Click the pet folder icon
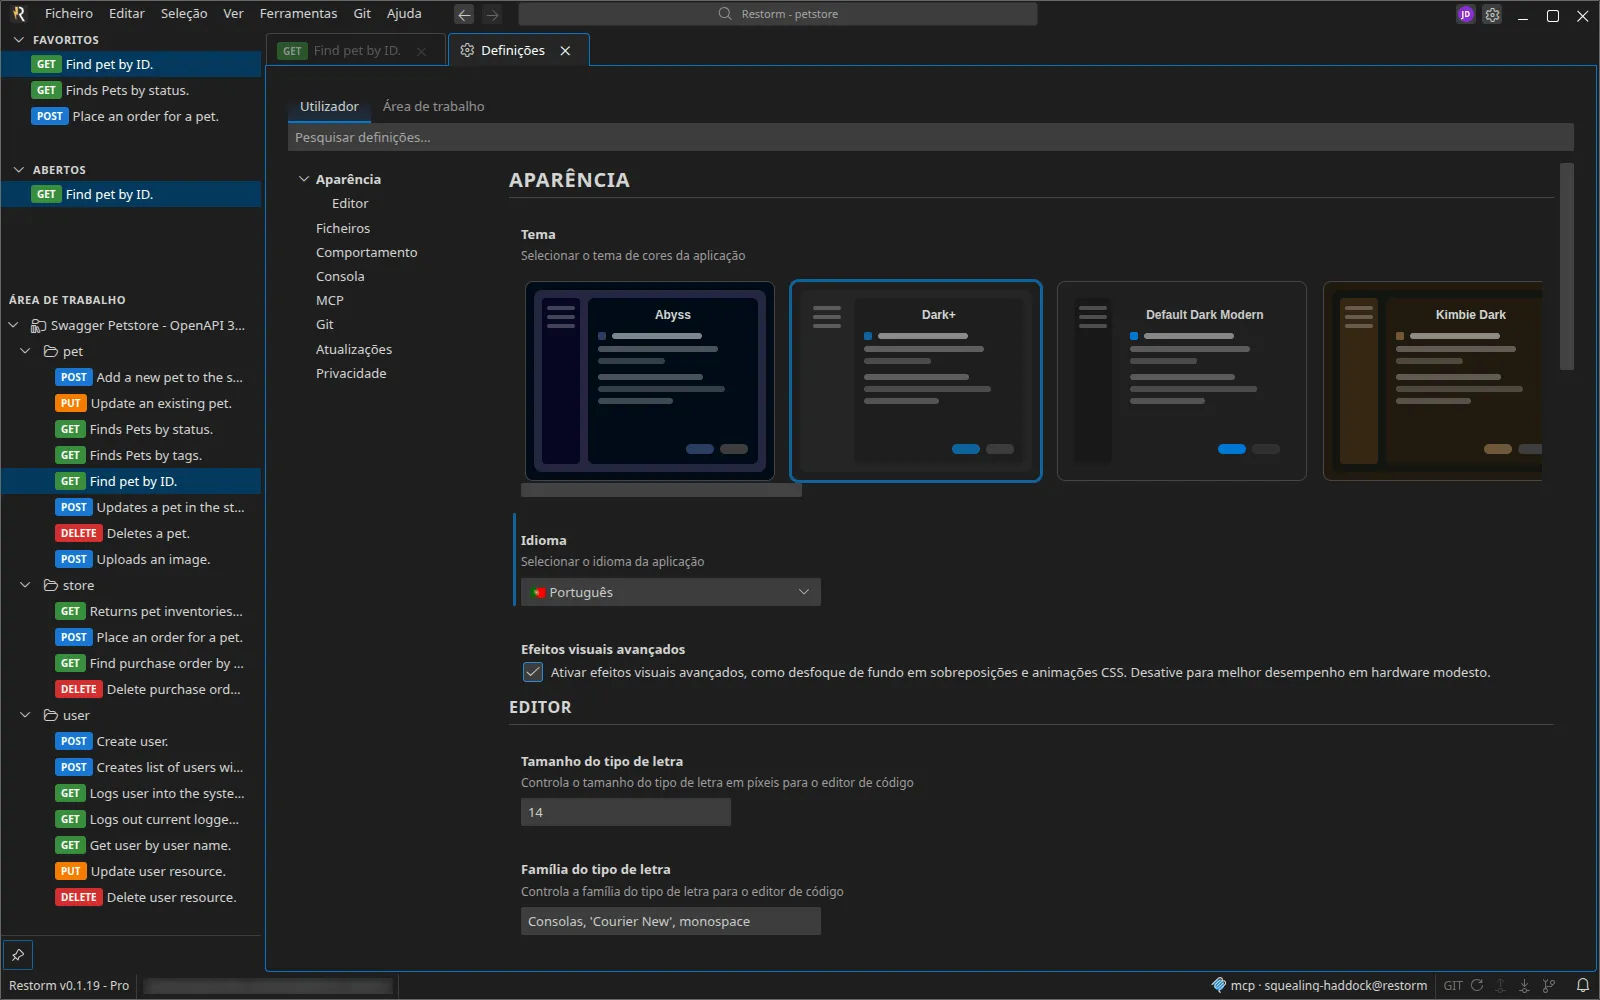Viewport: 1600px width, 1000px height. click(50, 351)
